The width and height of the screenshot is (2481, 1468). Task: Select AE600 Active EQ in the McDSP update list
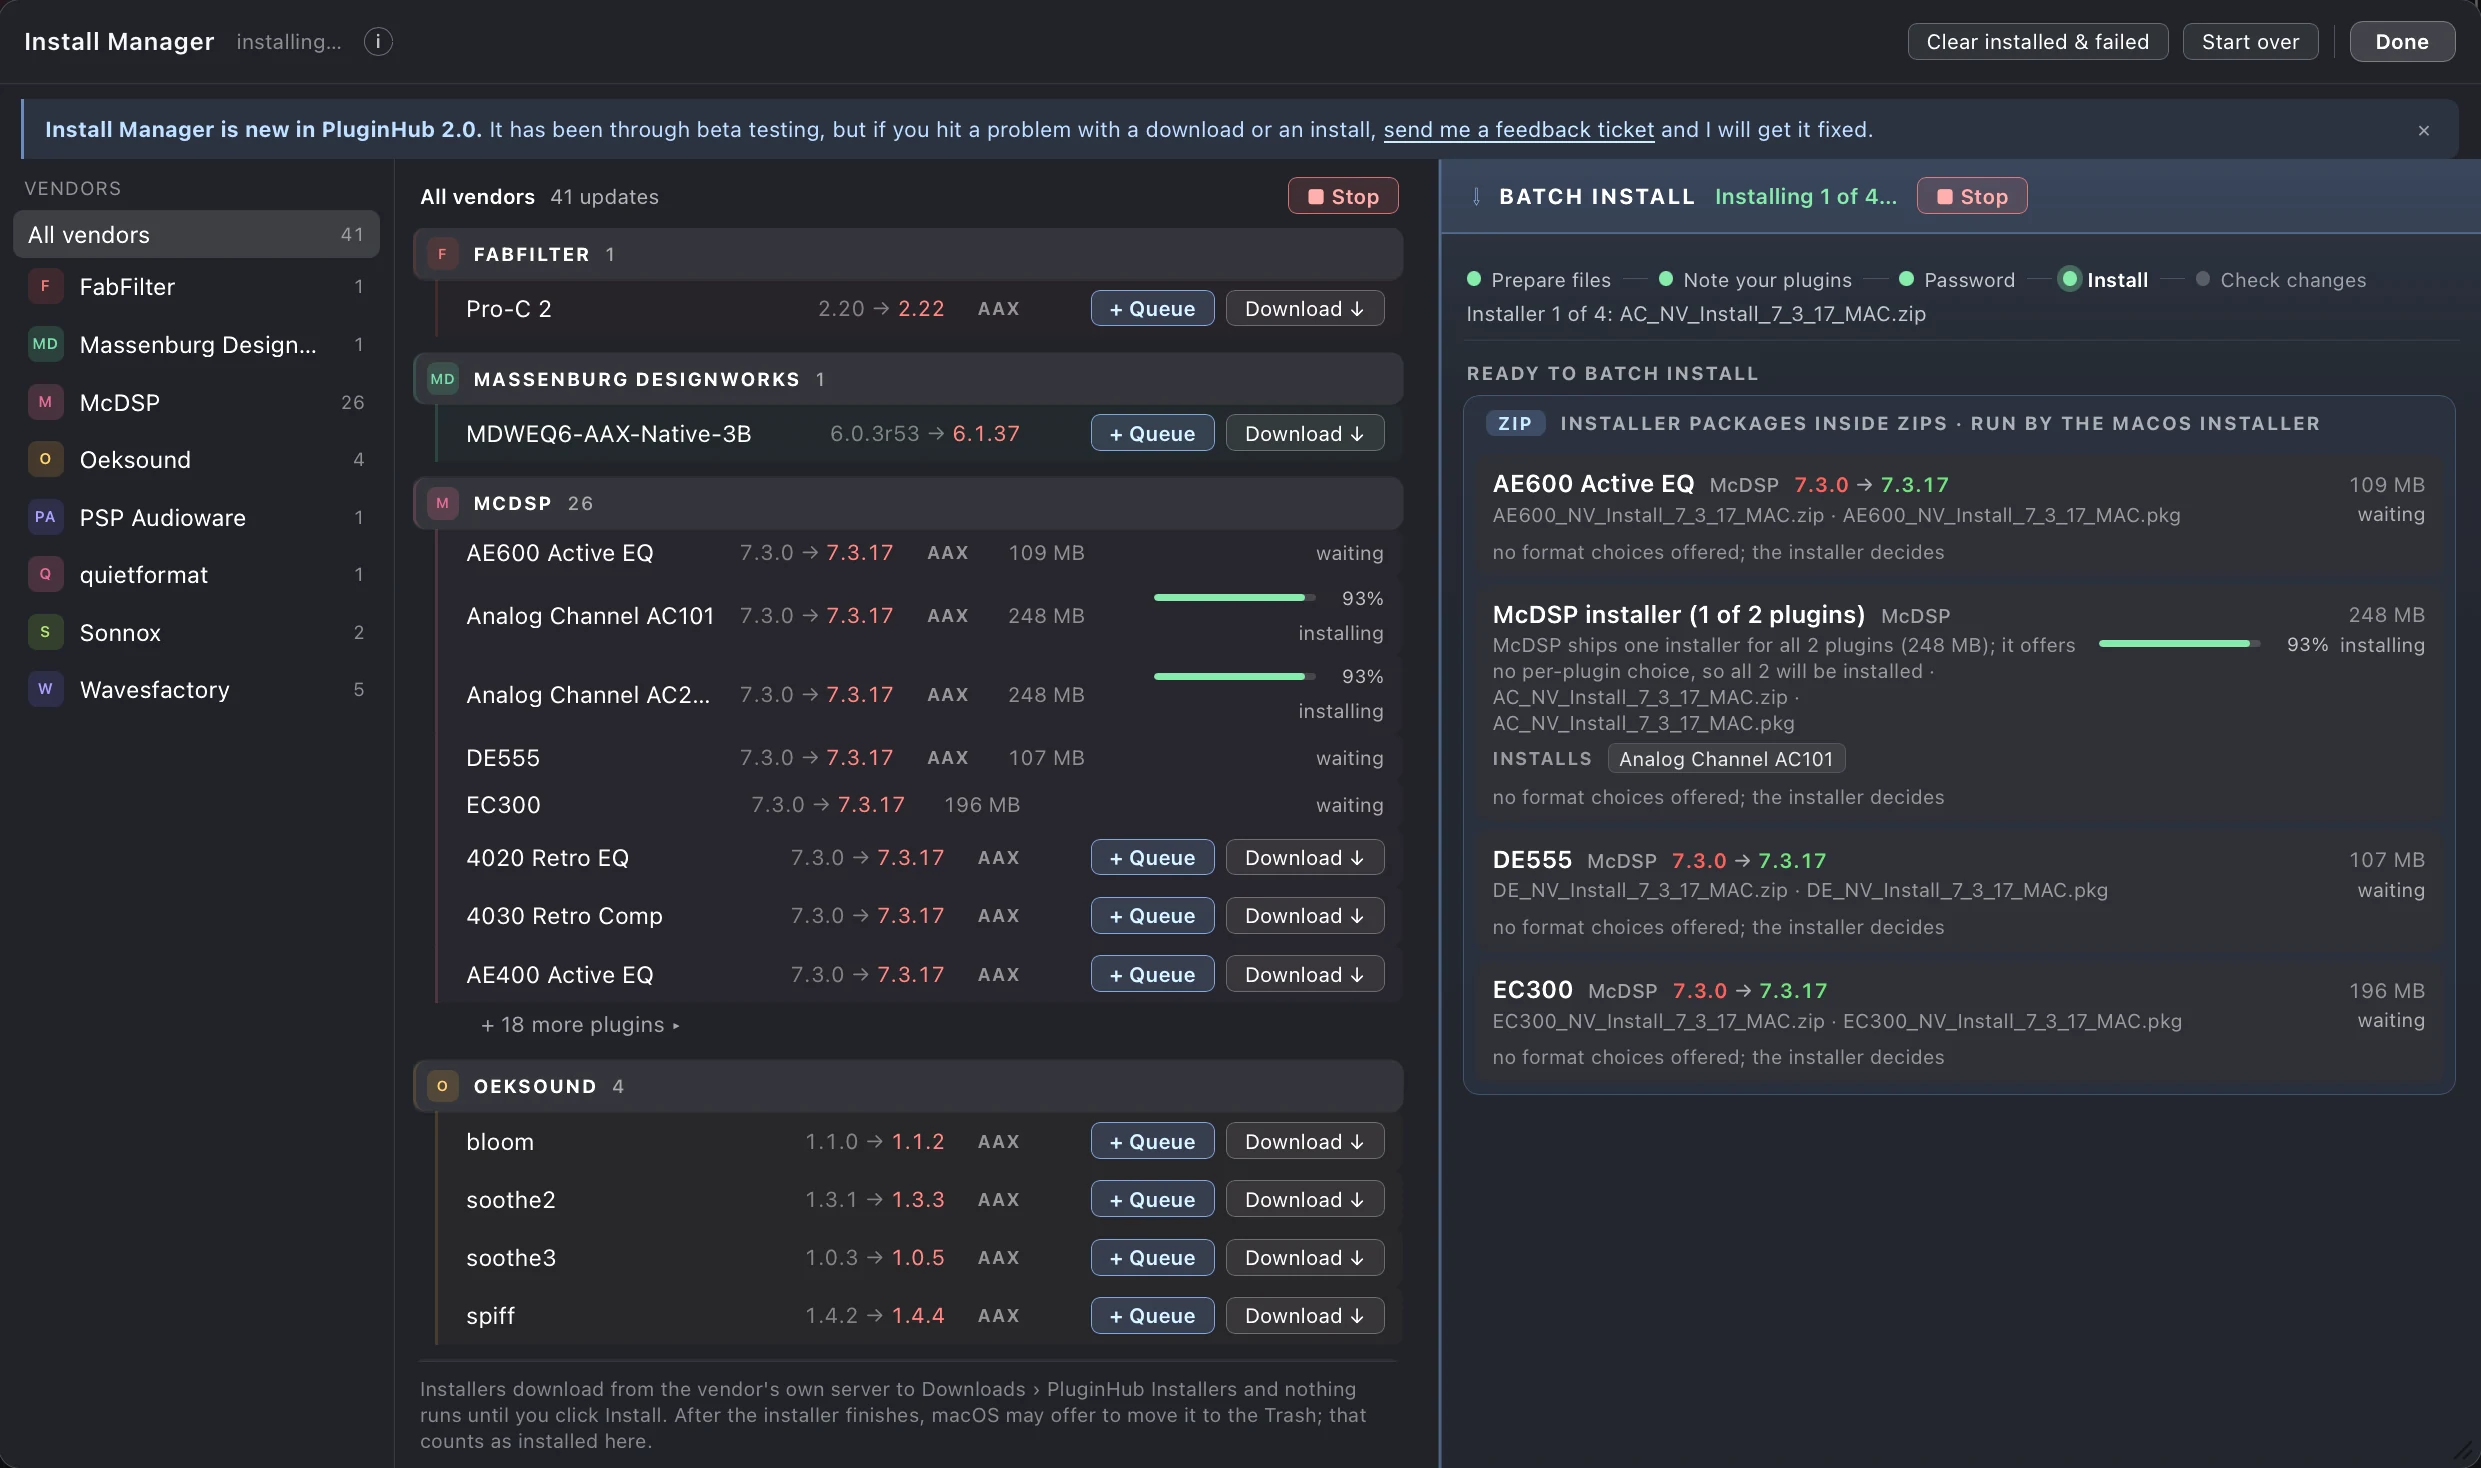click(919, 553)
